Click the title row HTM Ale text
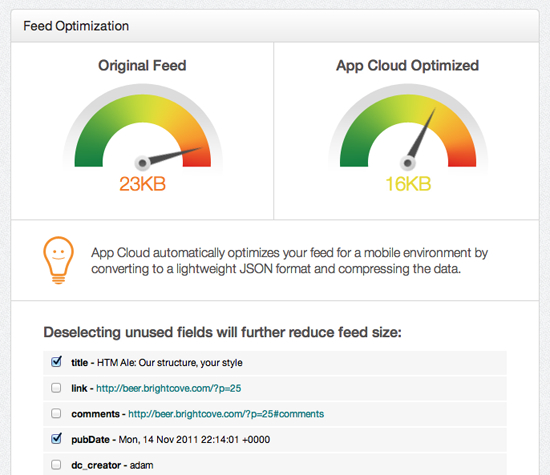Viewport: 550px width, 475px height. (169, 363)
